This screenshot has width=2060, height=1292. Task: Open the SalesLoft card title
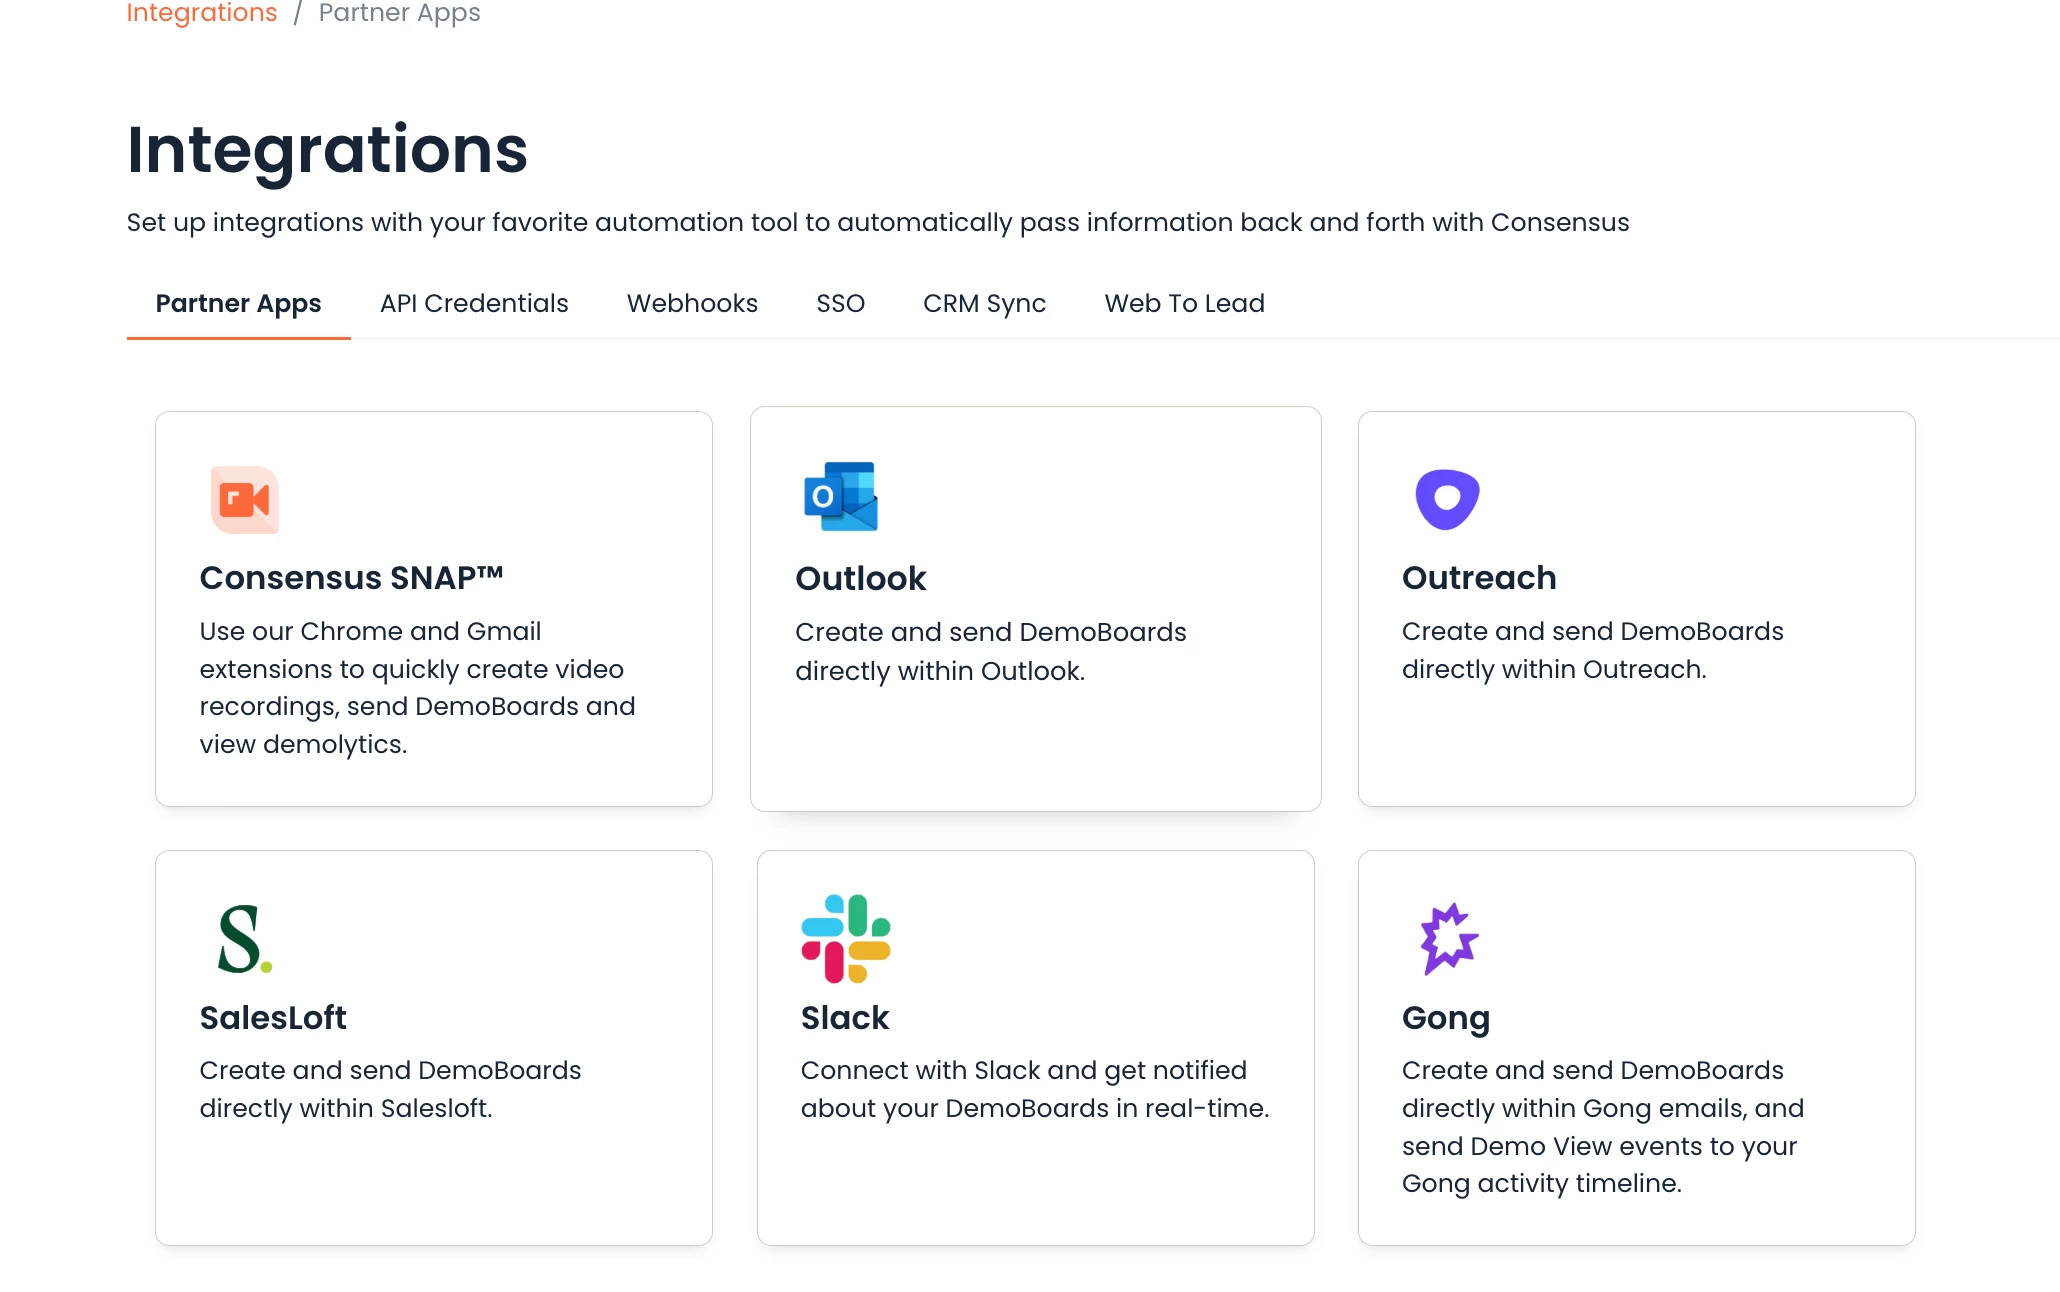click(273, 1017)
